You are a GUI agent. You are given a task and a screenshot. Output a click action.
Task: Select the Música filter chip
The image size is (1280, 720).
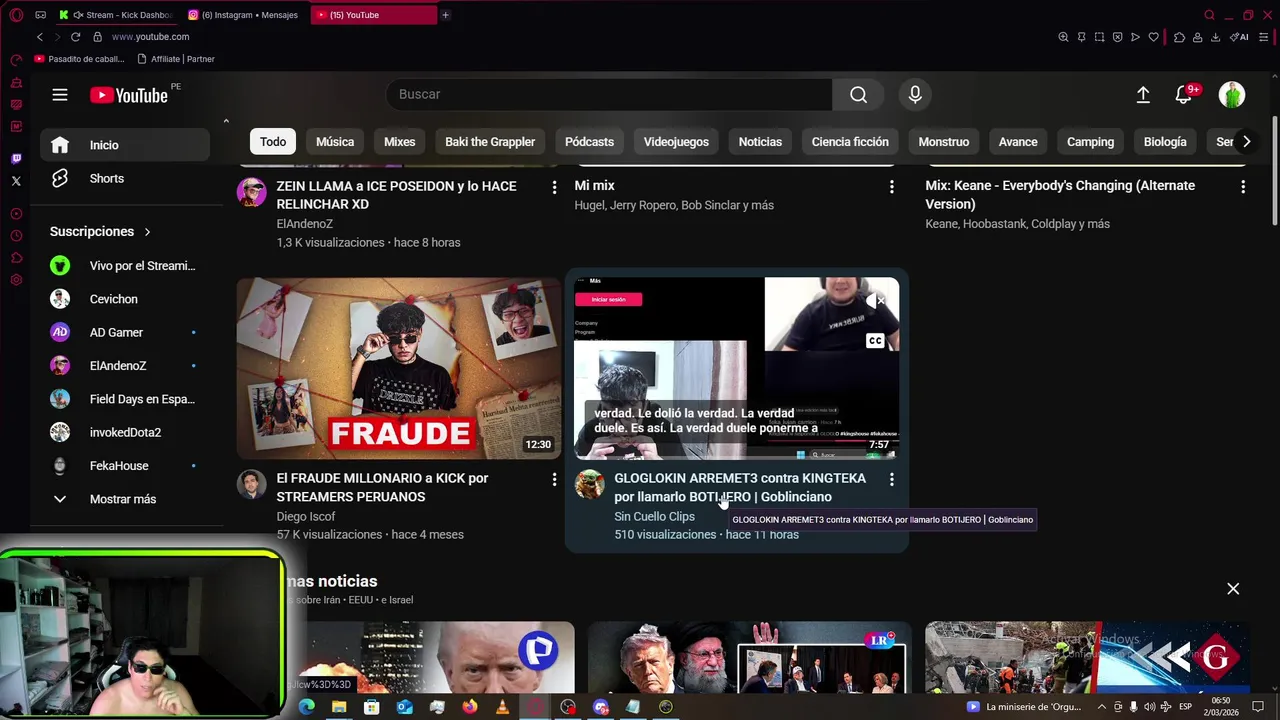335,142
